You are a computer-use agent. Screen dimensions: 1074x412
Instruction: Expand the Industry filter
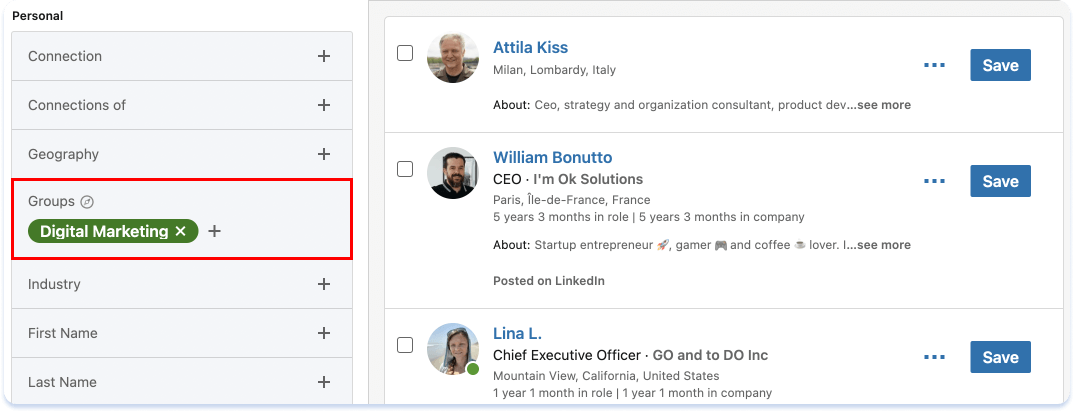tap(323, 284)
